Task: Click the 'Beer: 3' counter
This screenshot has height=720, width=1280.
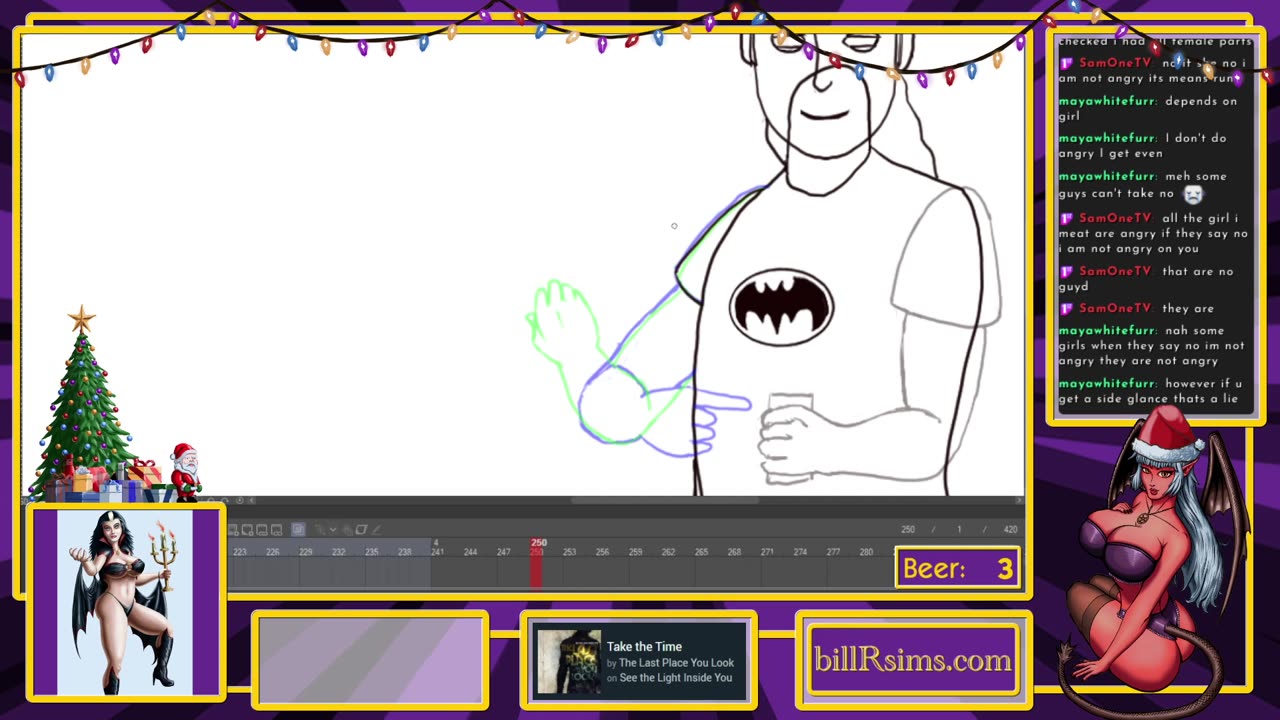Action: coord(957,568)
